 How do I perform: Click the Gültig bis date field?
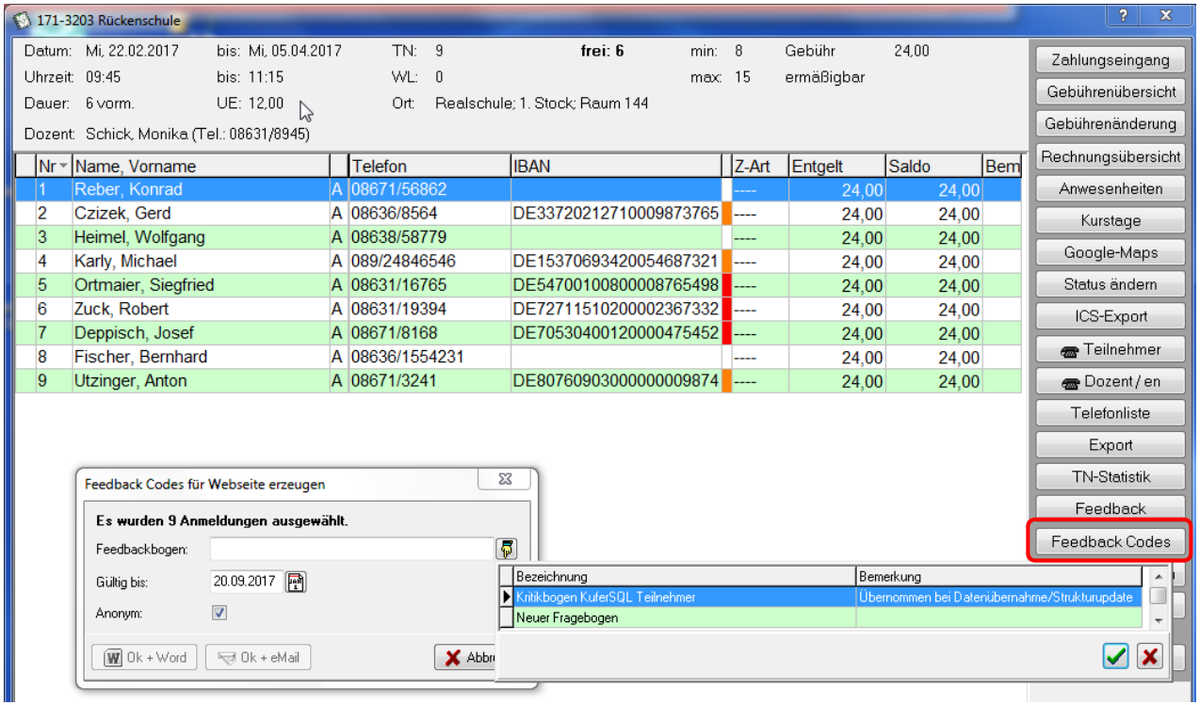[247, 582]
